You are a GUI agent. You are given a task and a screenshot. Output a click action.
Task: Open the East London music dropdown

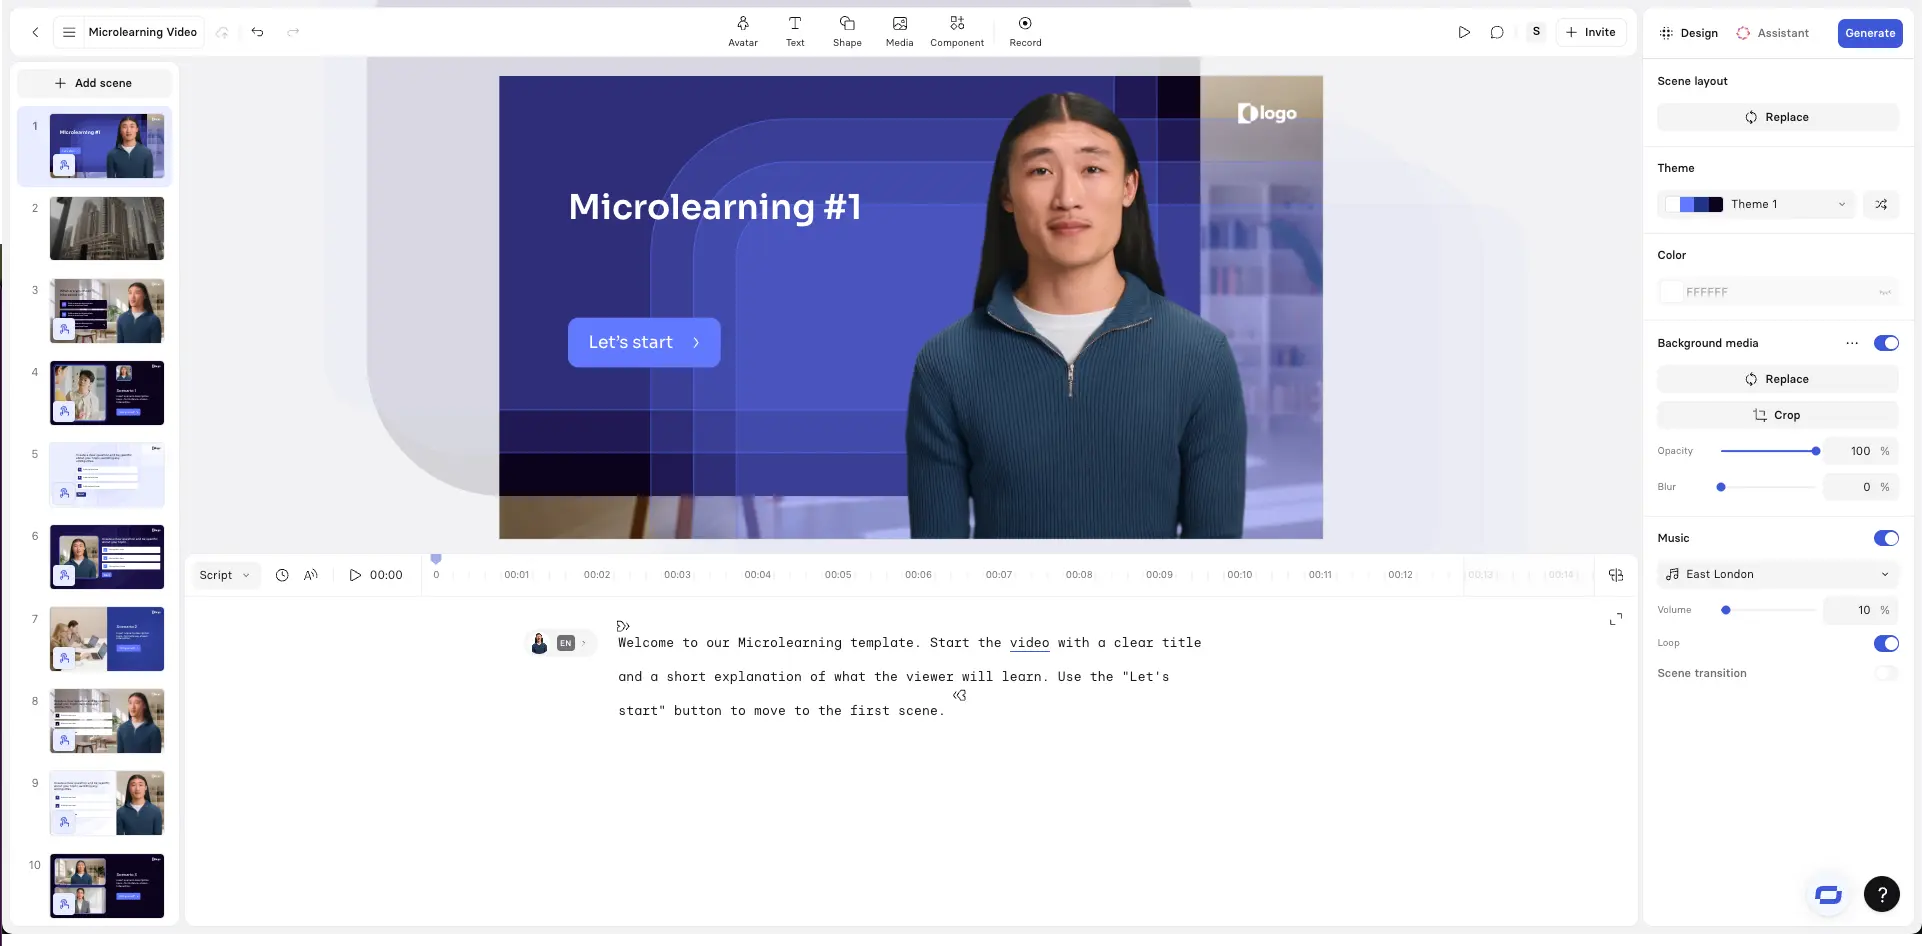(x=1778, y=574)
